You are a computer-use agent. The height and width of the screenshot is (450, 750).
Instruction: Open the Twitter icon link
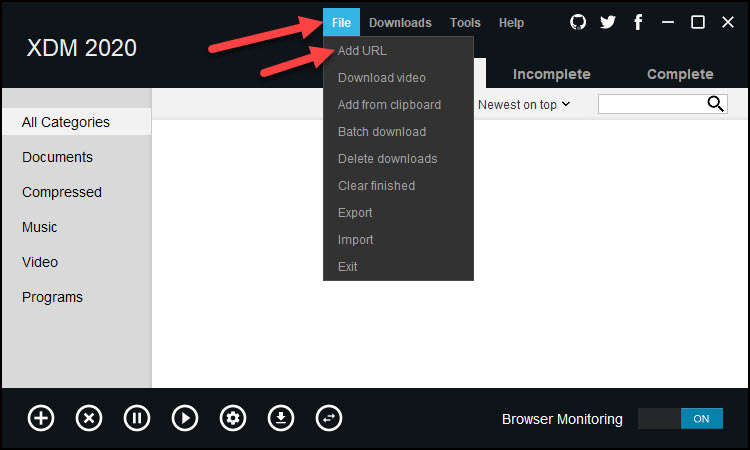point(608,22)
